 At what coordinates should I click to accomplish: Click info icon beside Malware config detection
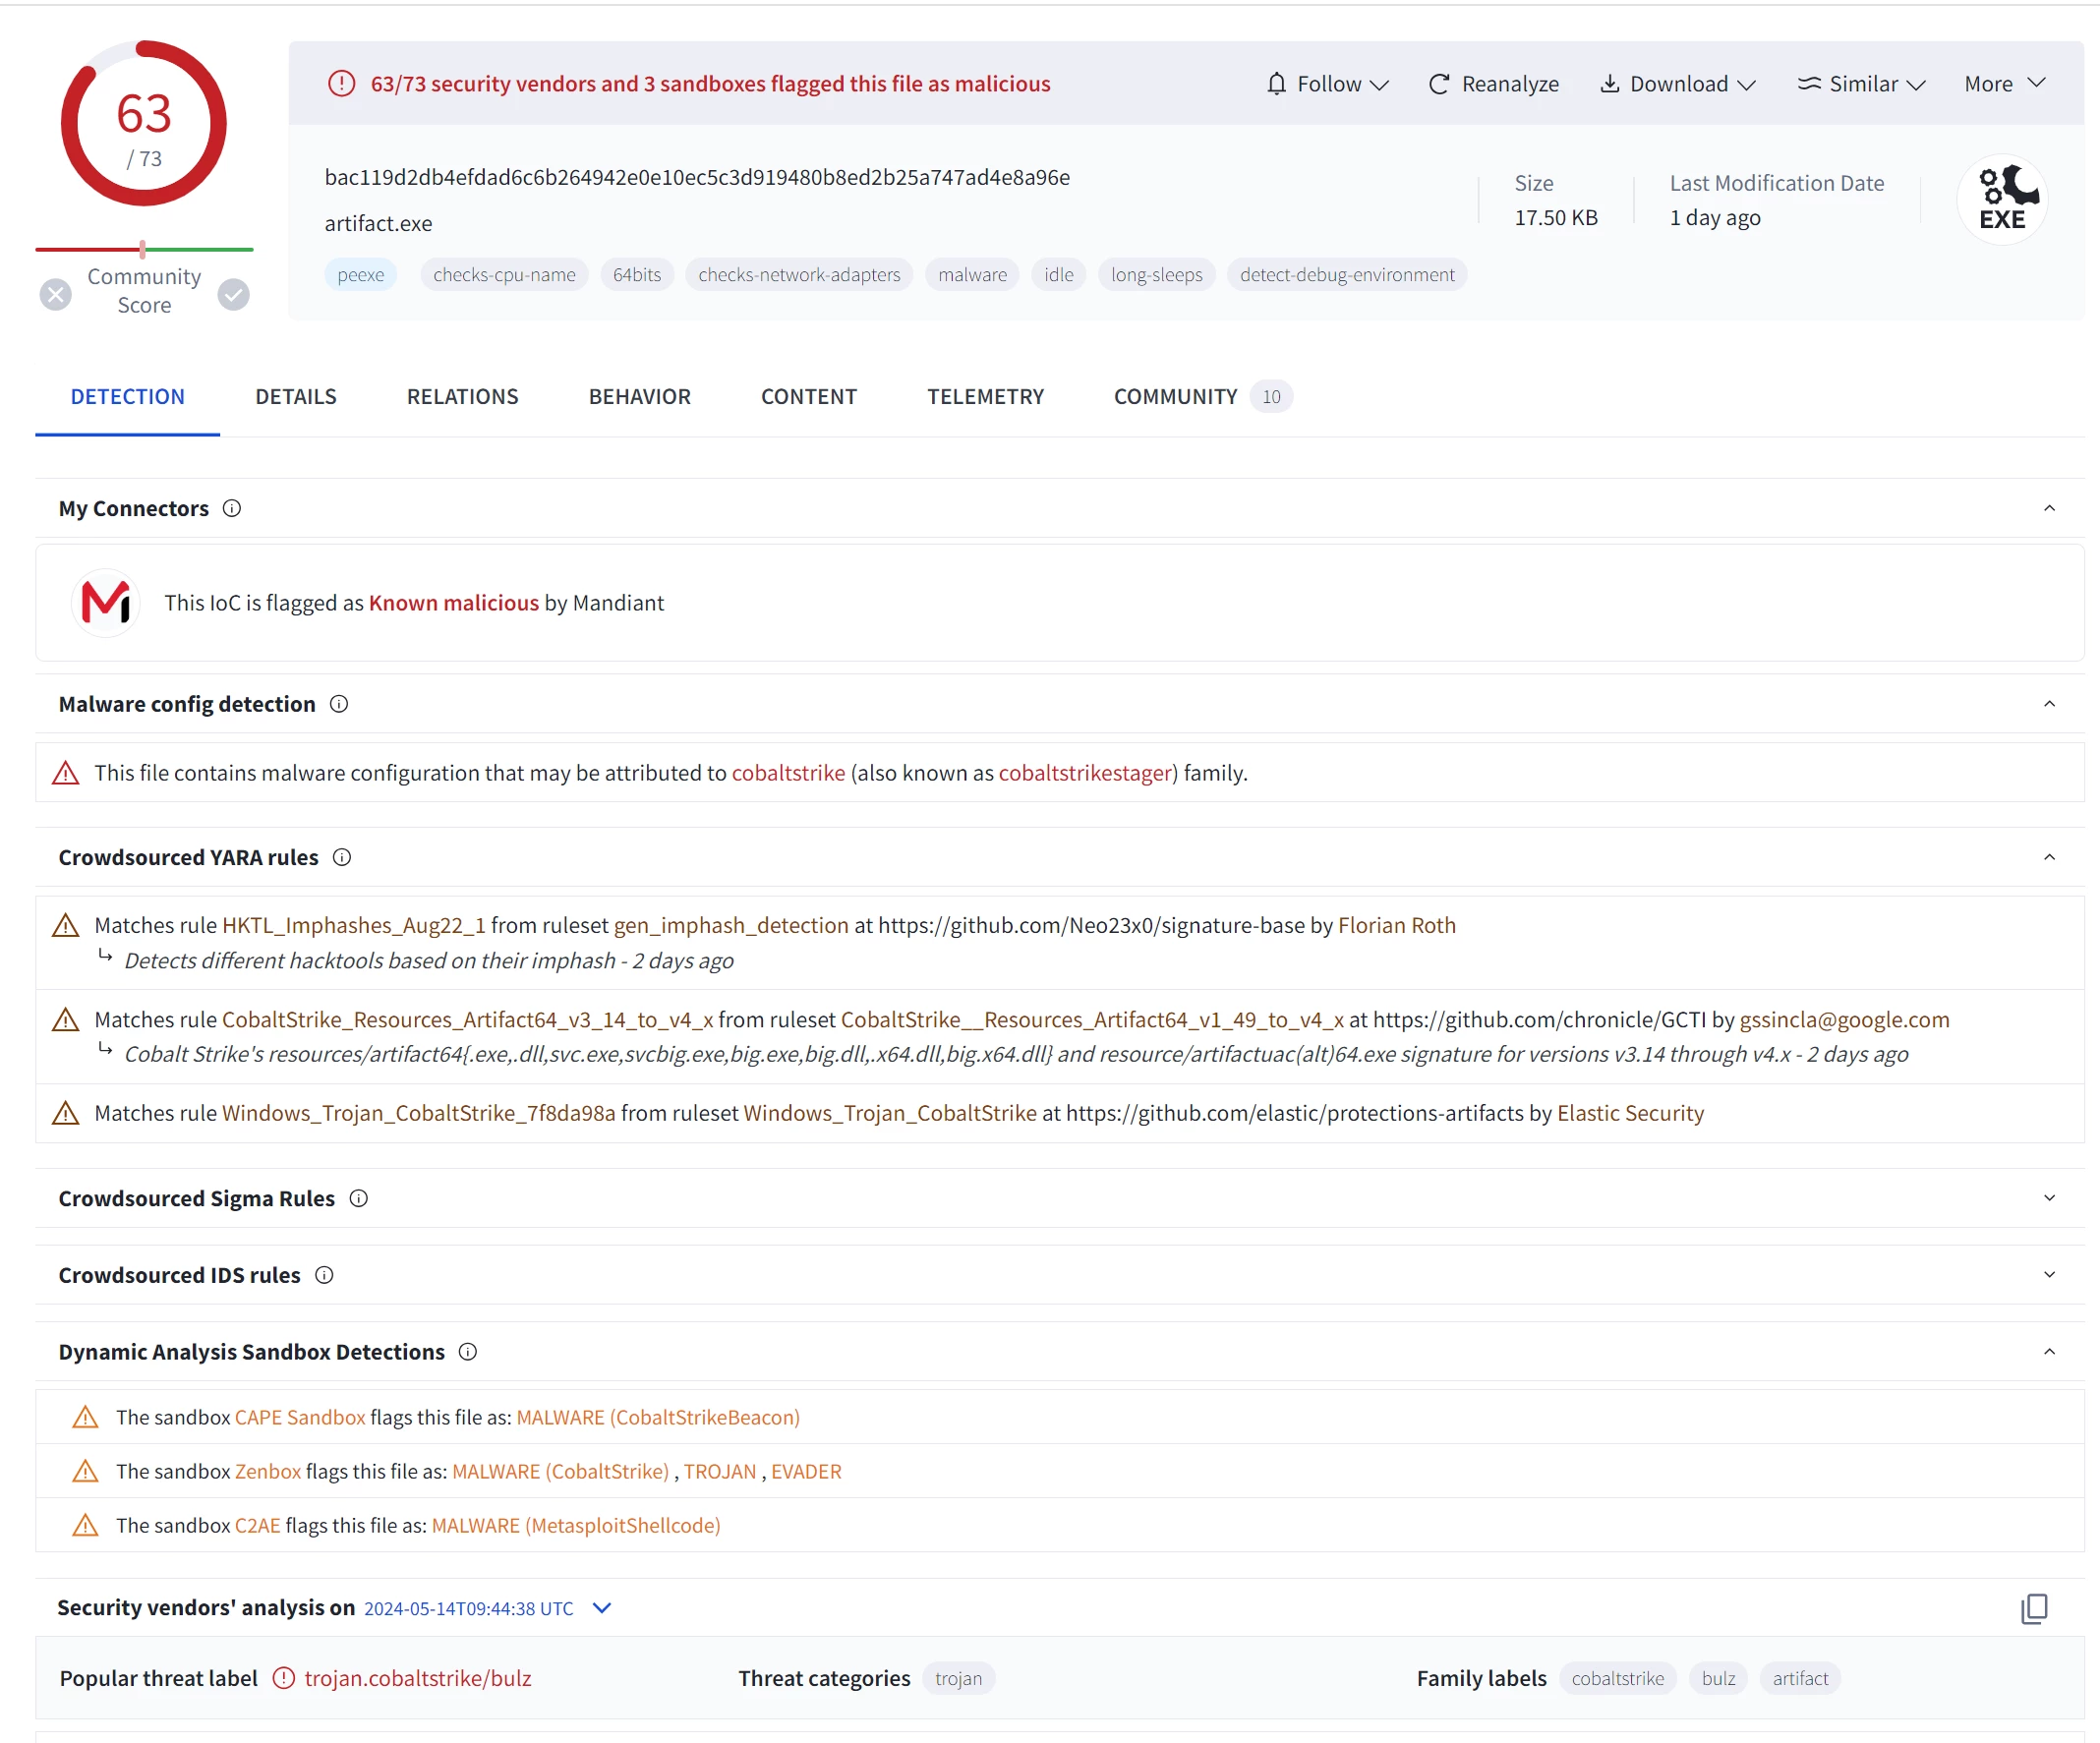339,705
